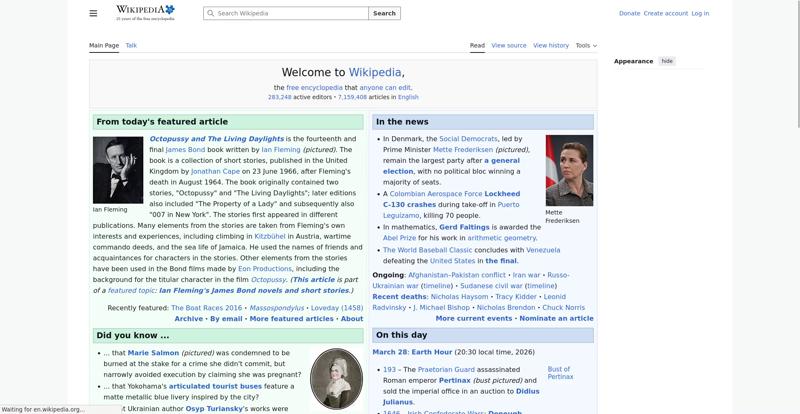Select the Read tab
The height and width of the screenshot is (414, 800).
tap(477, 45)
